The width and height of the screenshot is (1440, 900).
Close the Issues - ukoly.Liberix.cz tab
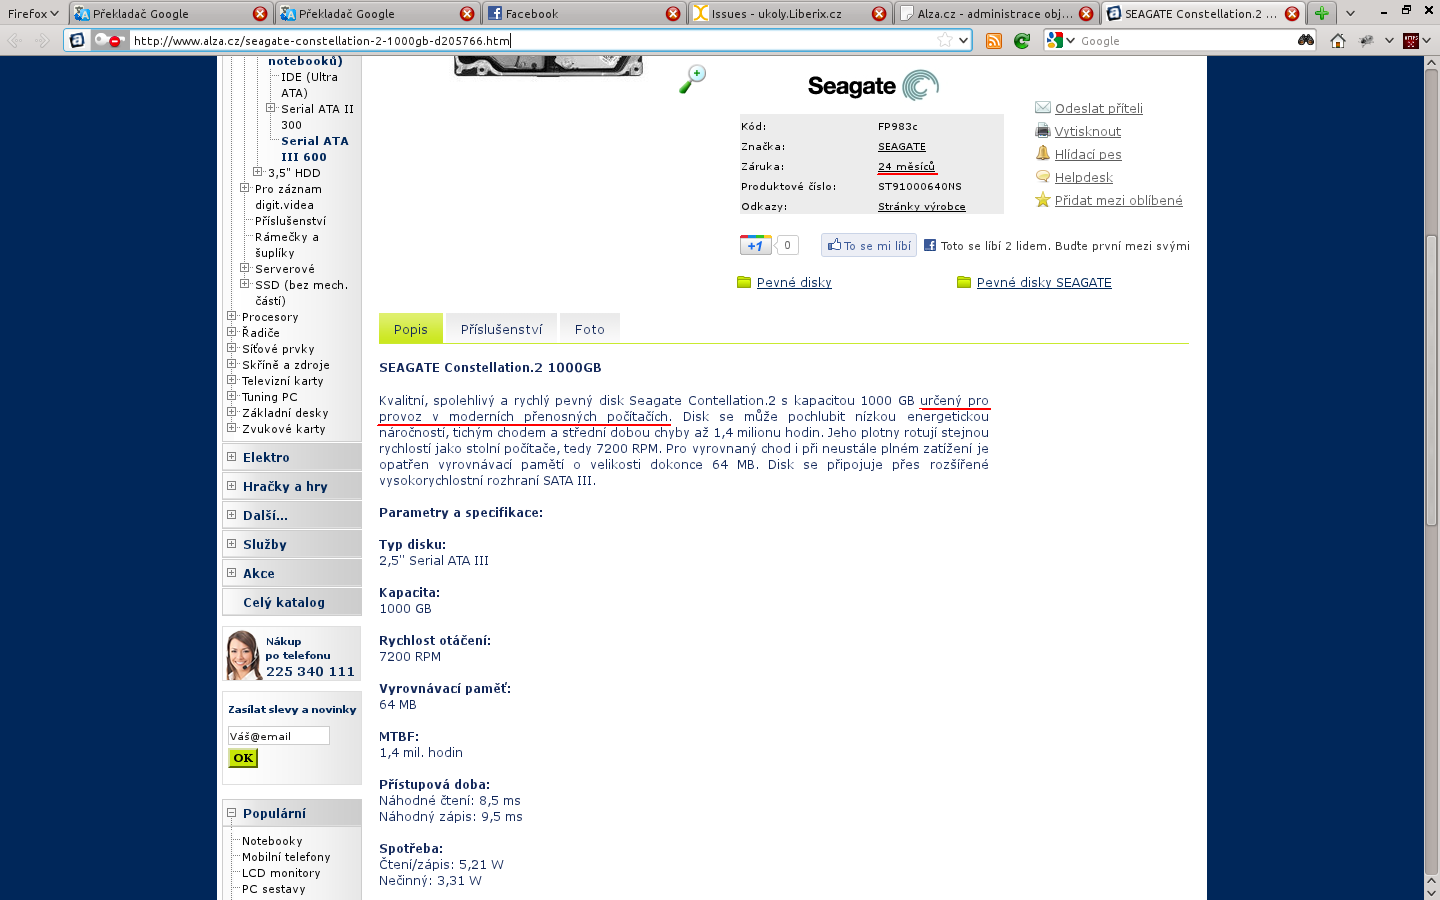(879, 13)
